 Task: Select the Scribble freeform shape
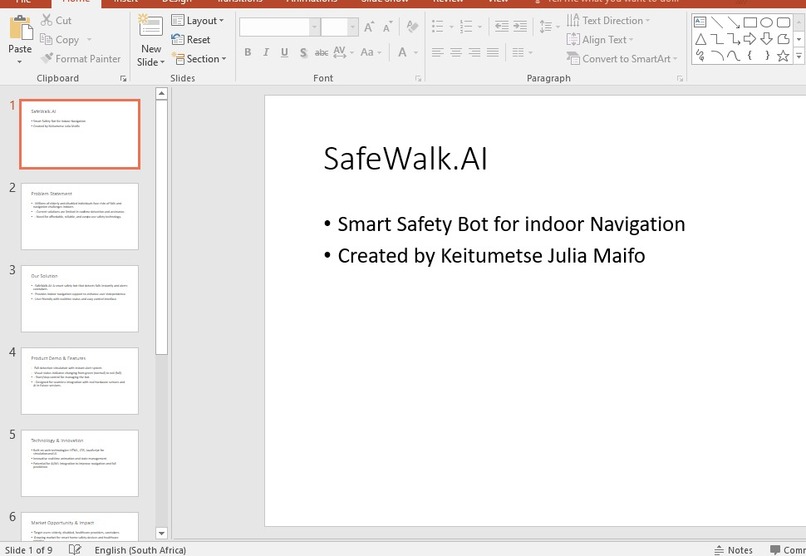click(x=700, y=55)
